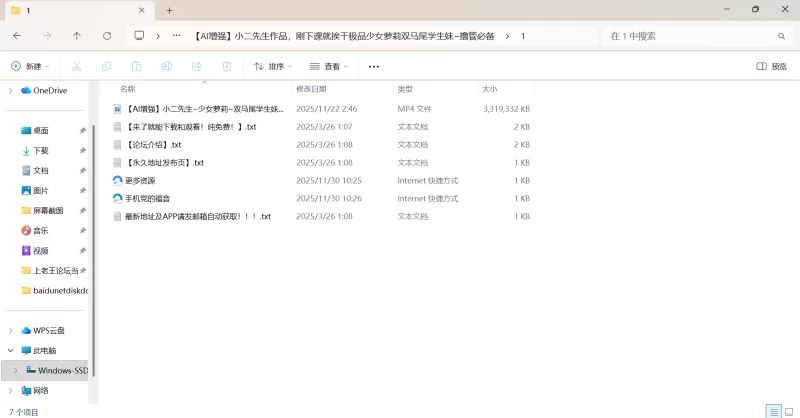Add a new tab with plus button
The height and width of the screenshot is (418, 800).
[x=169, y=10]
